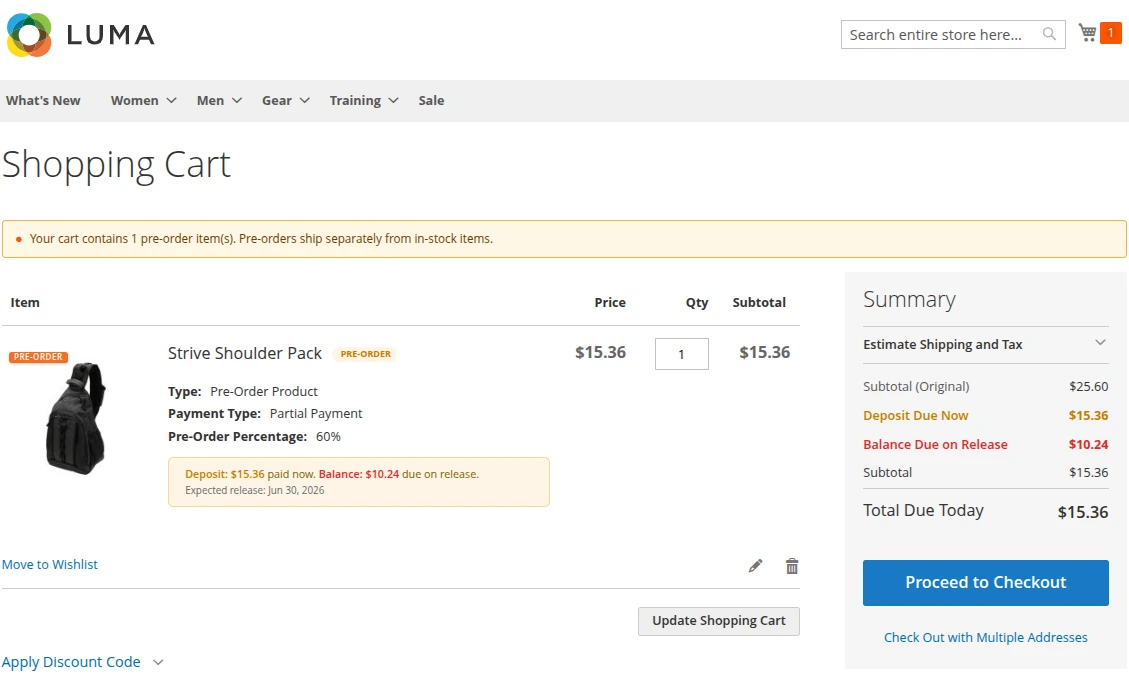1129x680 pixels.
Task: Click Subtotal (Original) $25.60 value
Action: point(1088,387)
